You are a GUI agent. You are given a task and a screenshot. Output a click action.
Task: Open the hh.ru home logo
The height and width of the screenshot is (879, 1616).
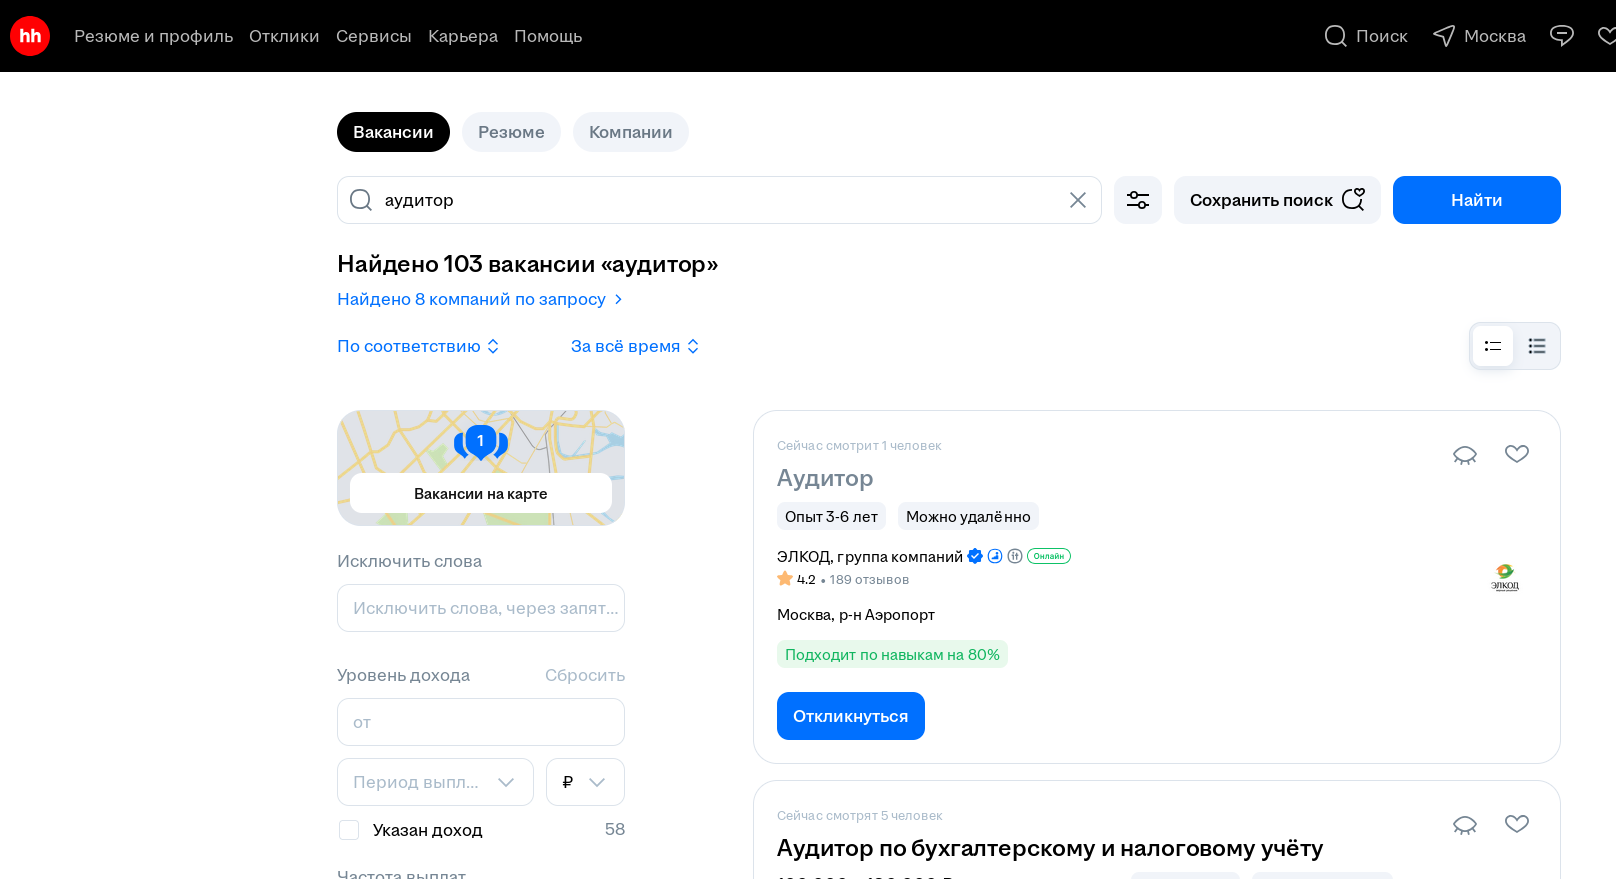tap(30, 36)
